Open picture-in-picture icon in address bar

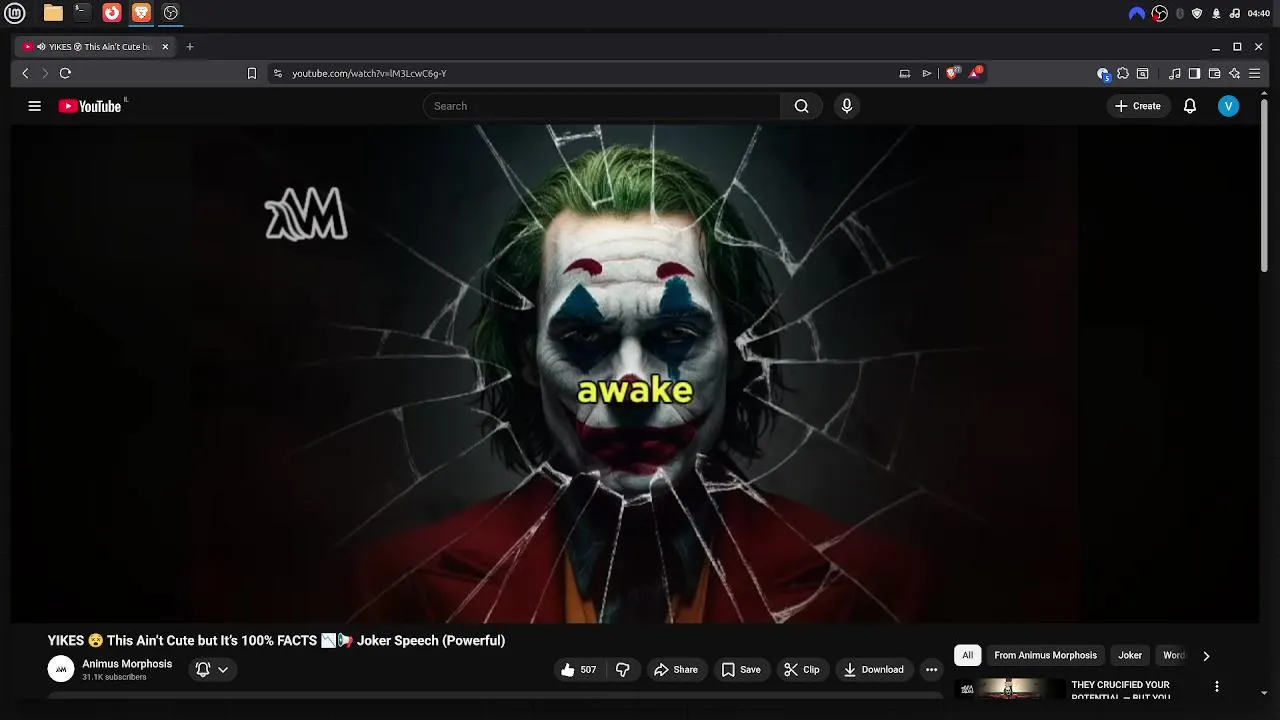coord(905,73)
